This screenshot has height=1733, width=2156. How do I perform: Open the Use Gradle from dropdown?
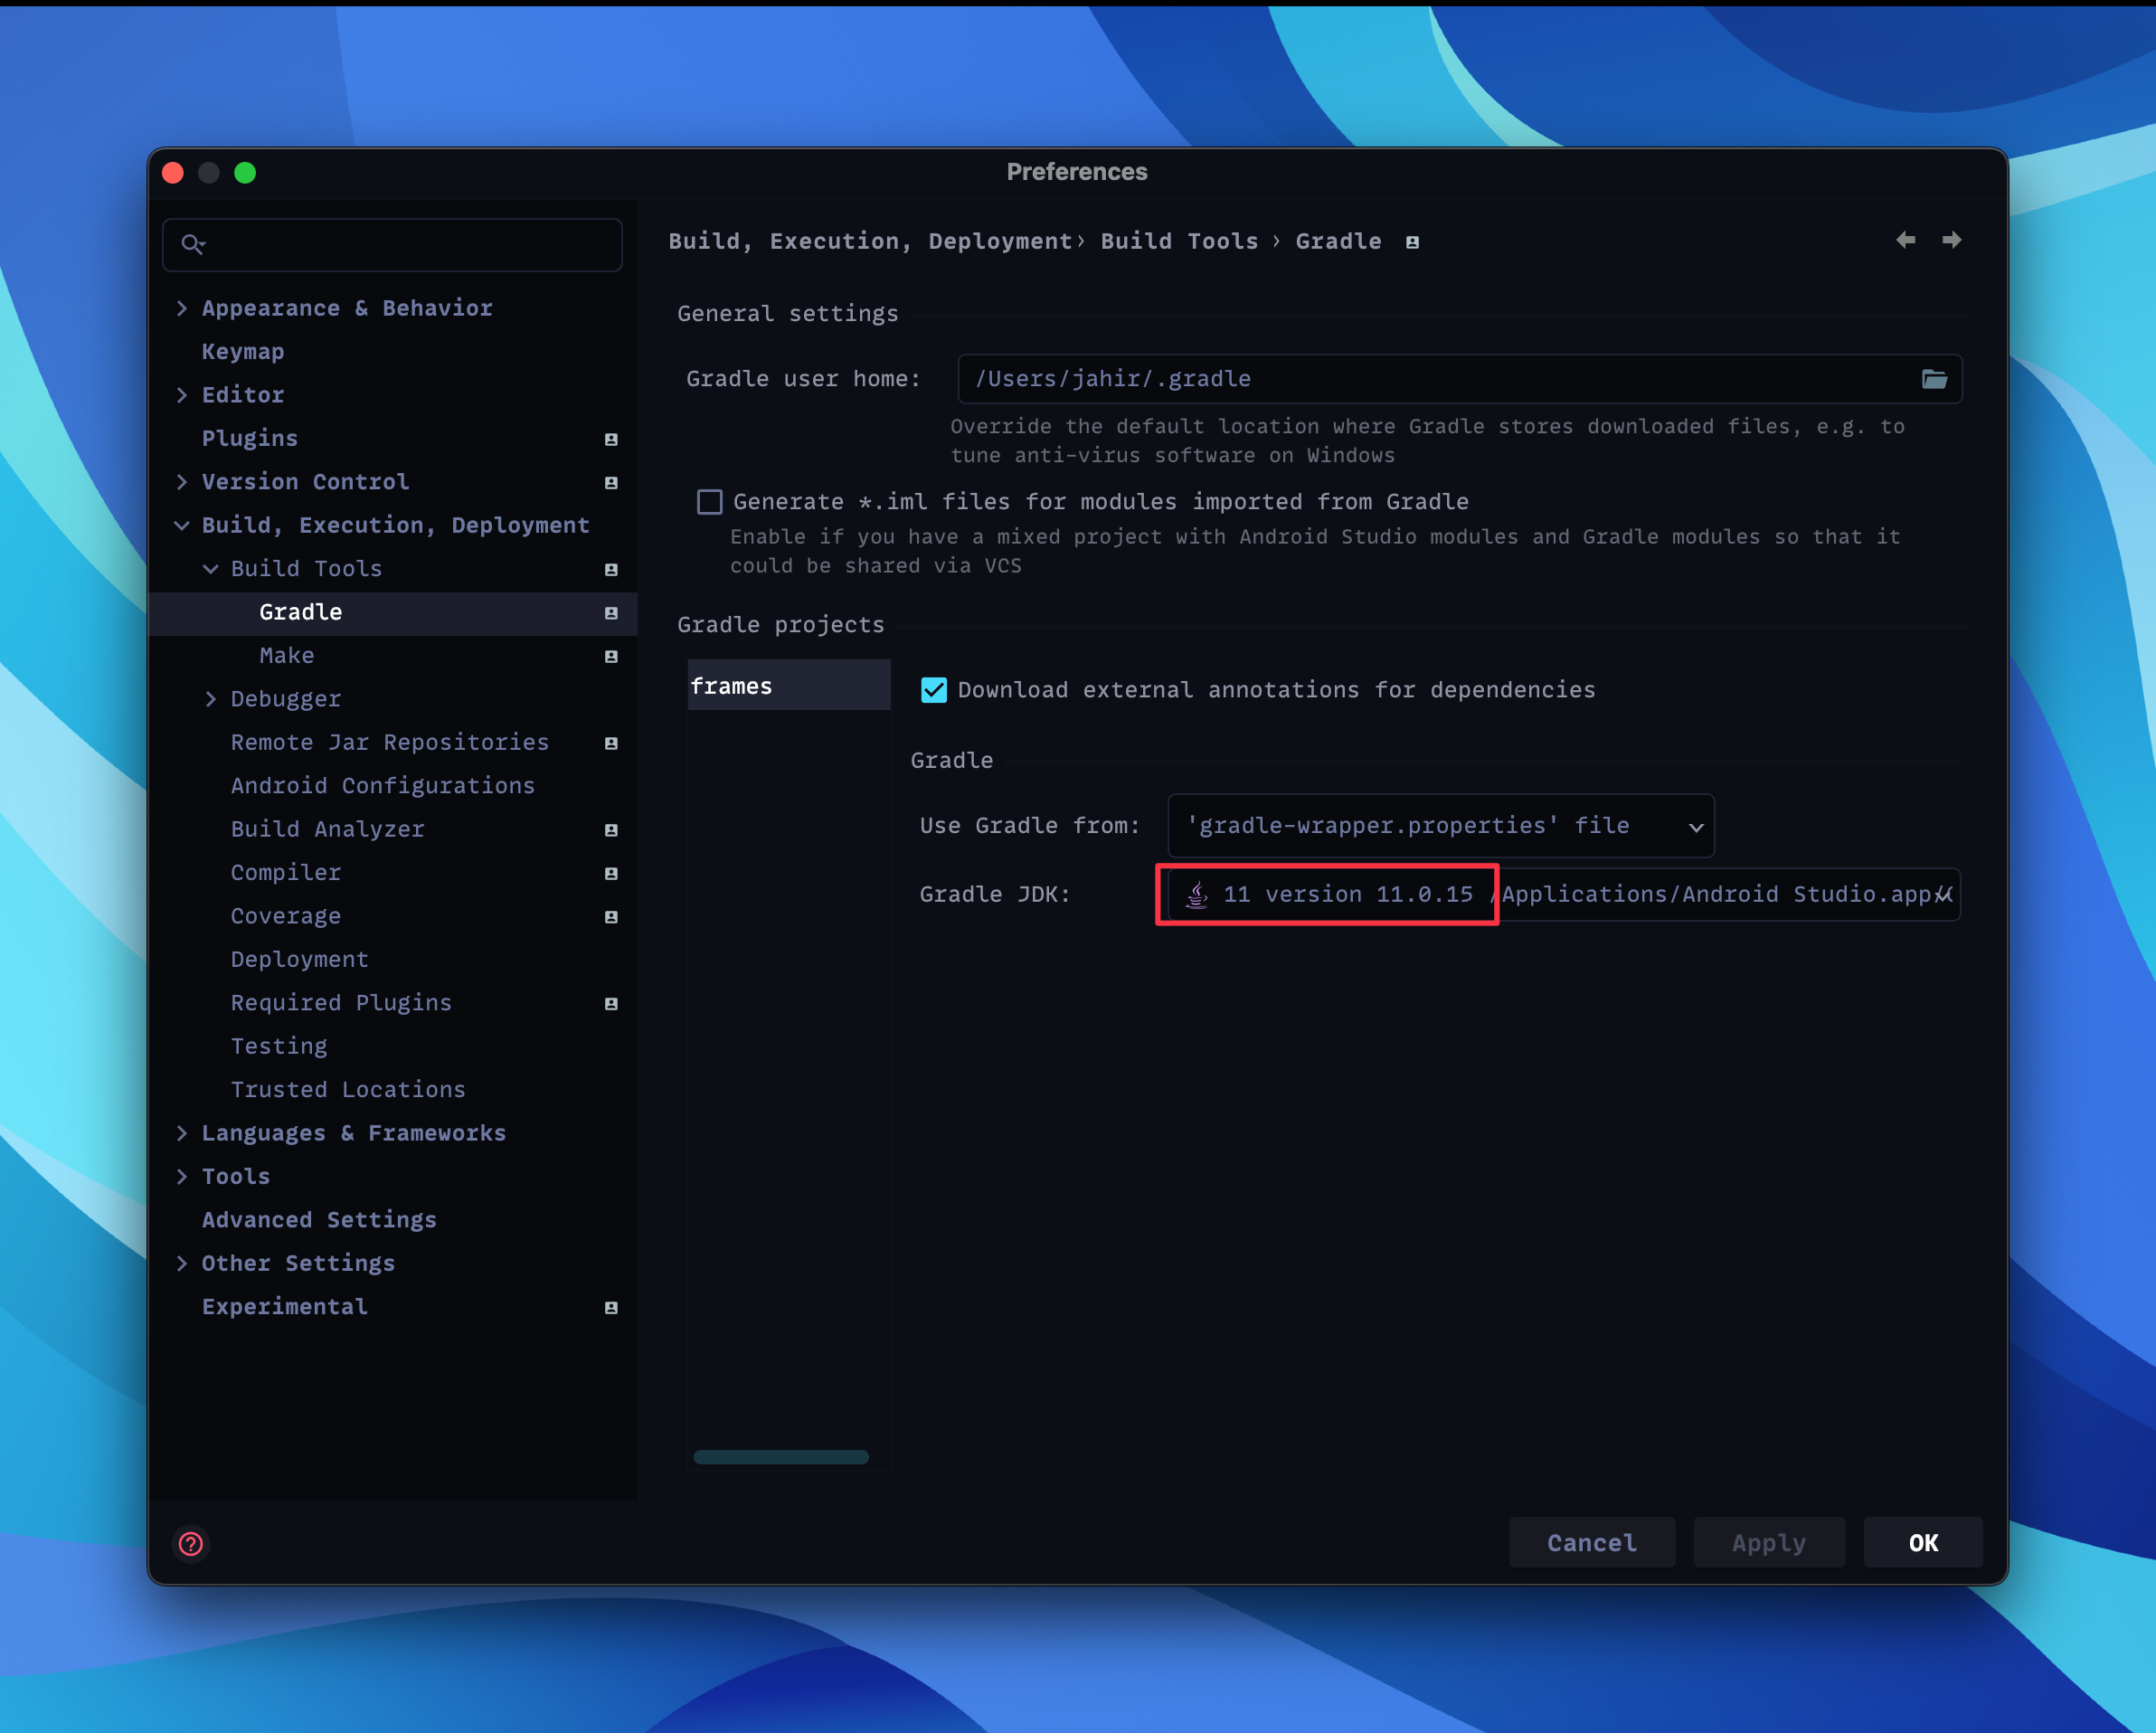(1441, 825)
